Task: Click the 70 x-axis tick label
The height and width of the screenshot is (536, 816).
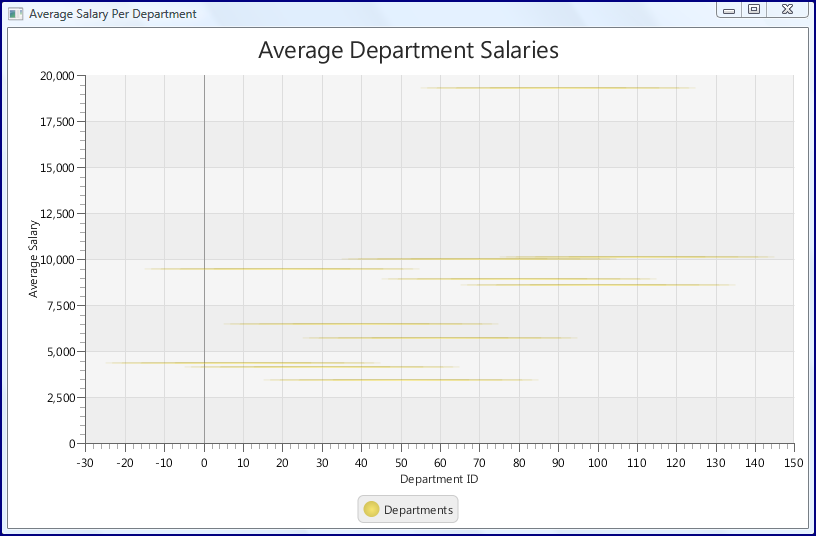Action: (479, 463)
